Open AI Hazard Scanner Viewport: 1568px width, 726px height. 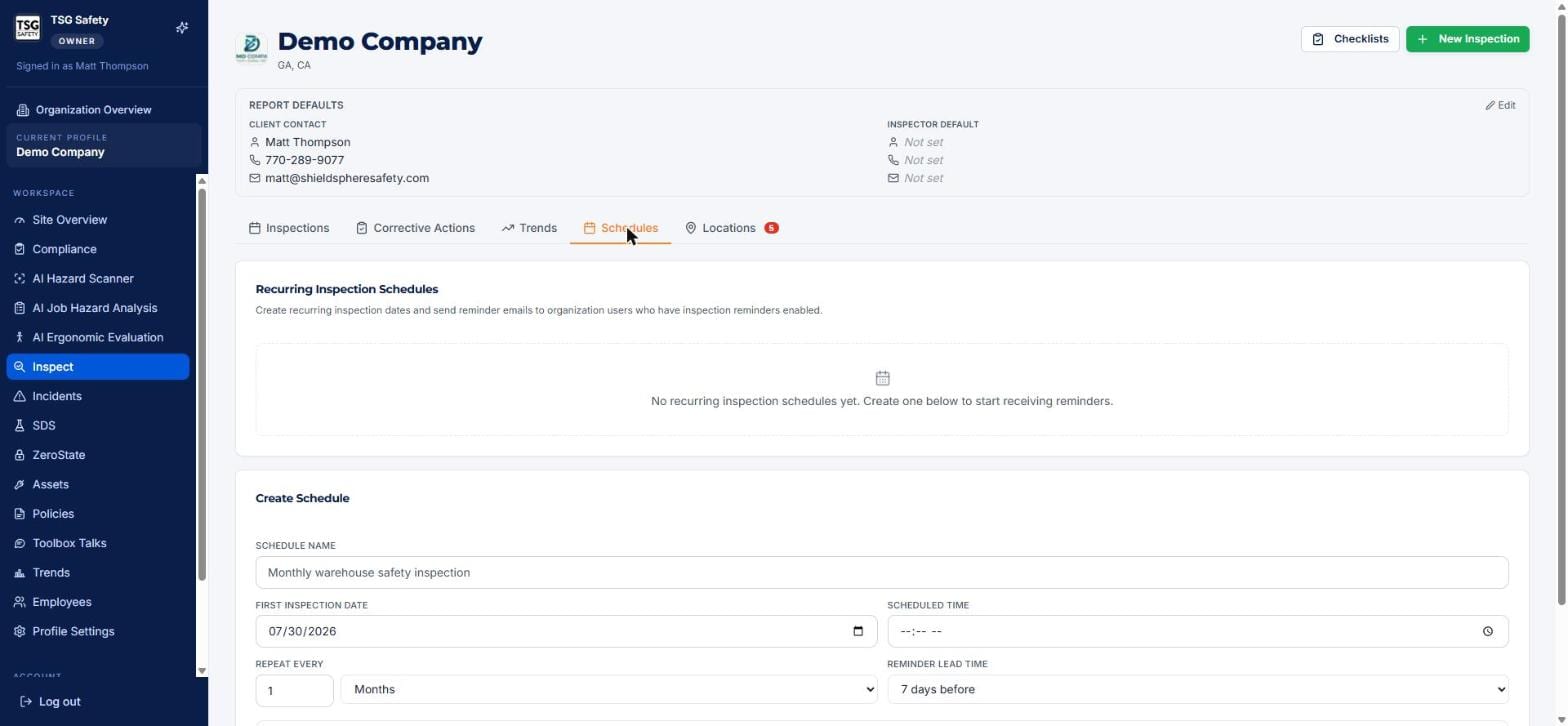click(98, 279)
